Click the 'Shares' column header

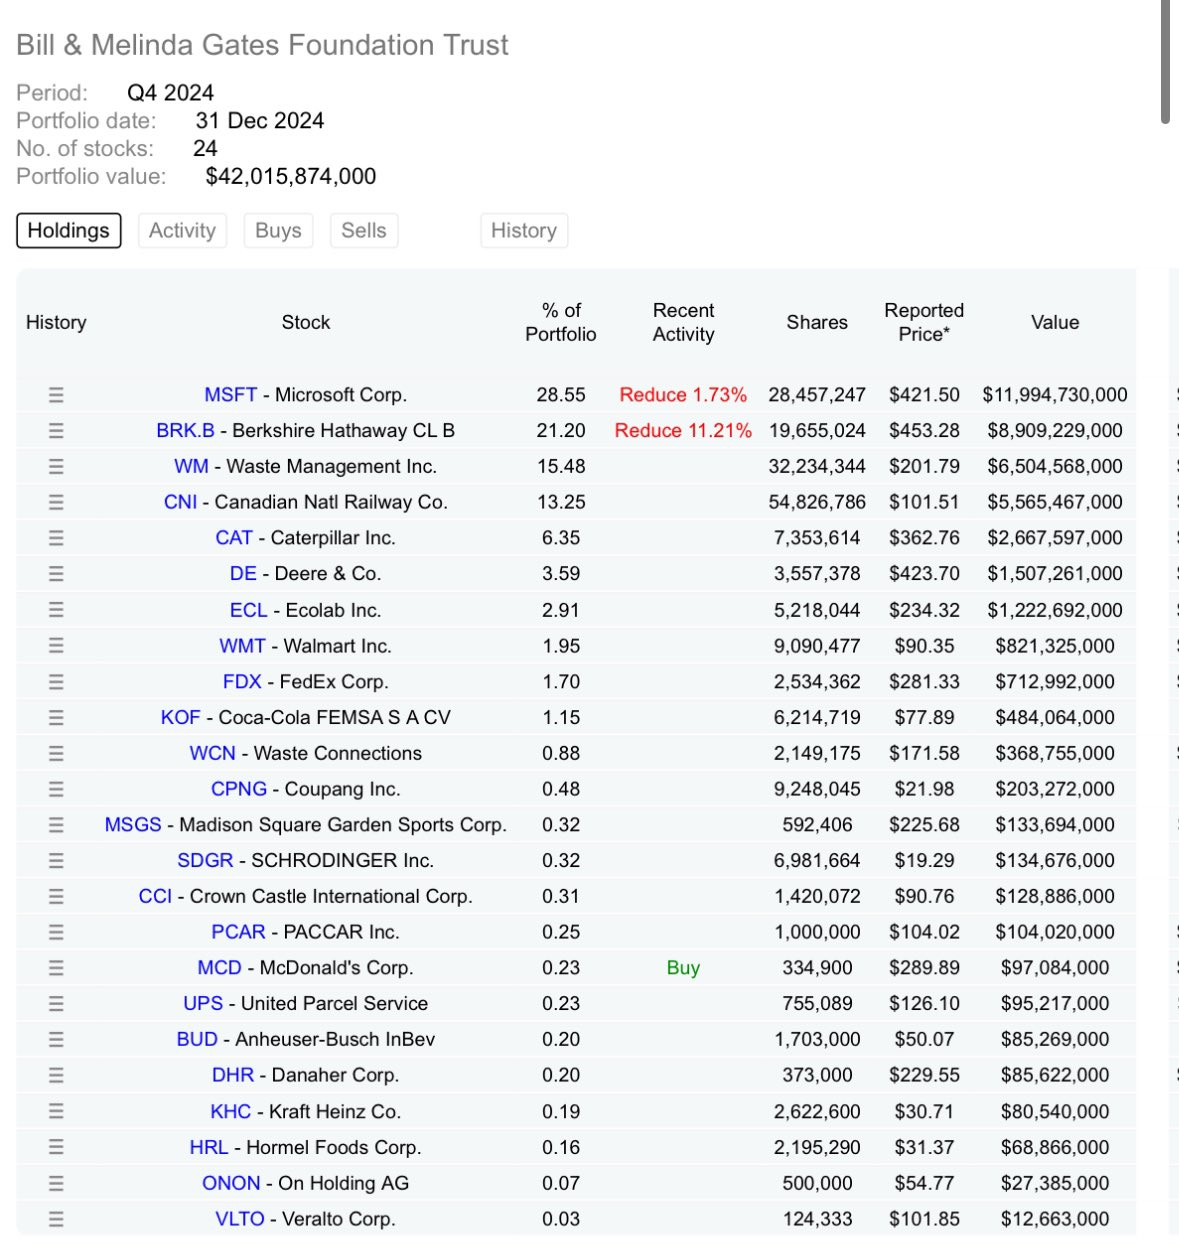point(817,322)
